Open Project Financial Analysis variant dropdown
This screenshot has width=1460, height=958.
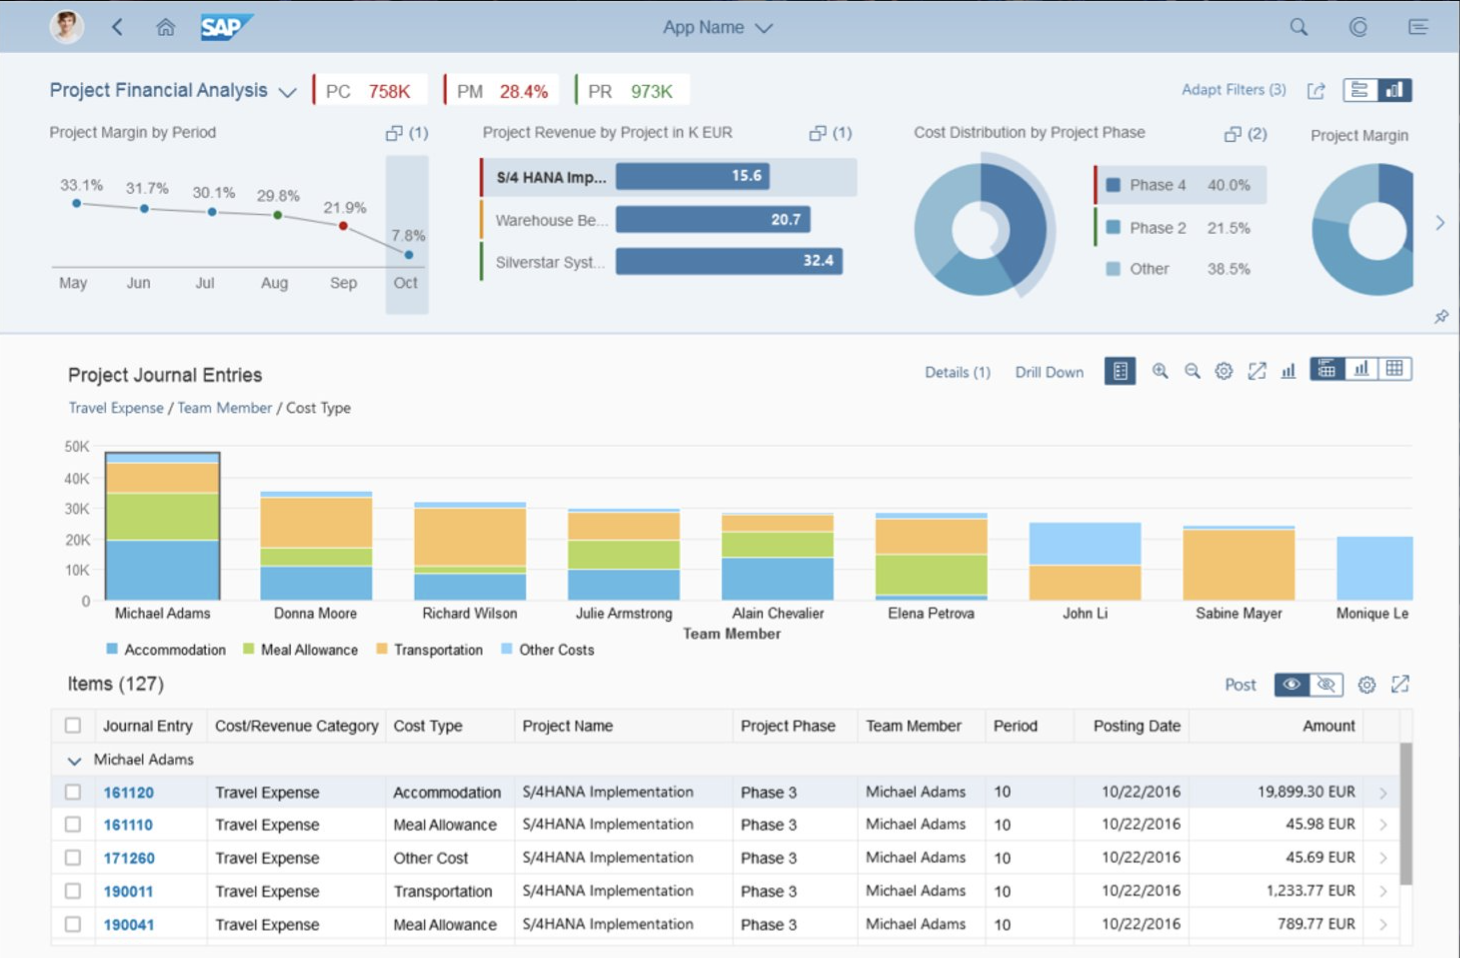pyautogui.click(x=287, y=92)
